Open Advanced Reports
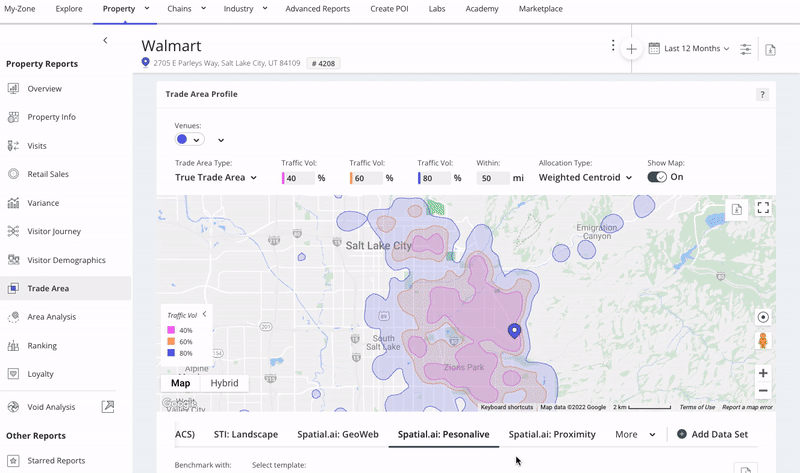 [318, 9]
